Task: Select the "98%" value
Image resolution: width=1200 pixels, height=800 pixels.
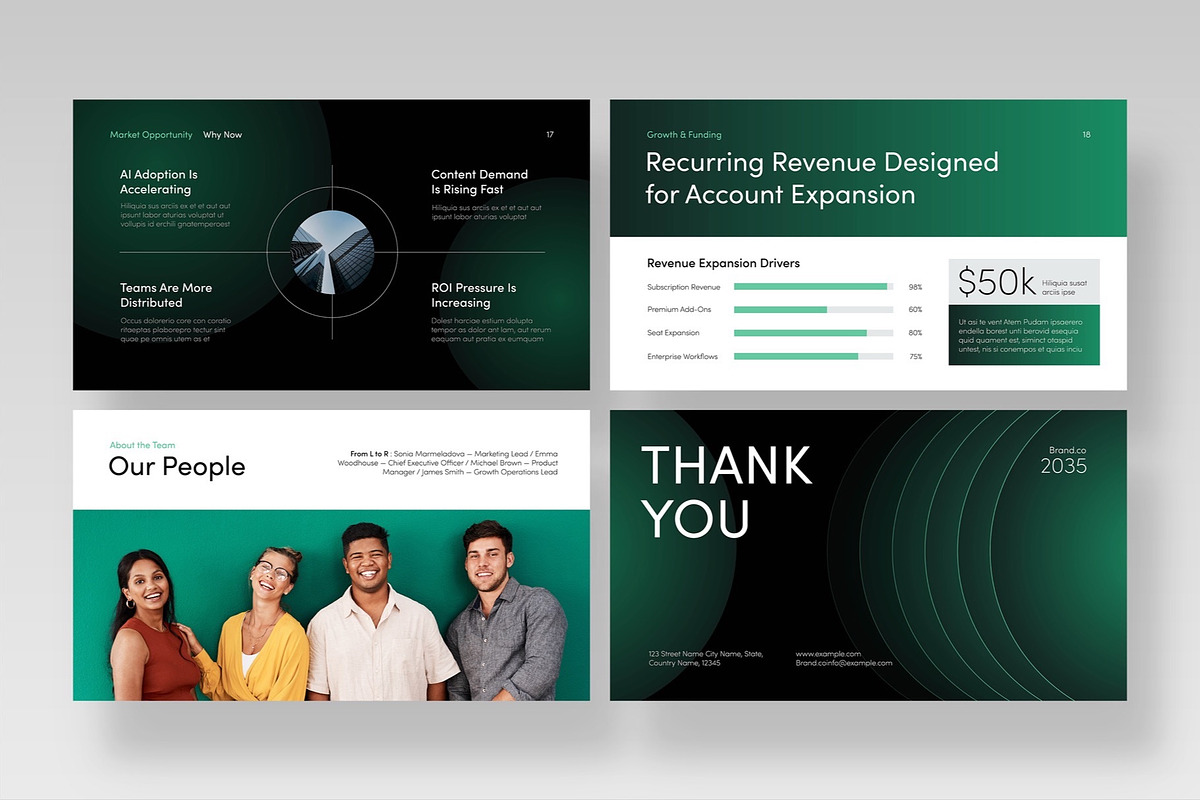Action: tap(915, 287)
